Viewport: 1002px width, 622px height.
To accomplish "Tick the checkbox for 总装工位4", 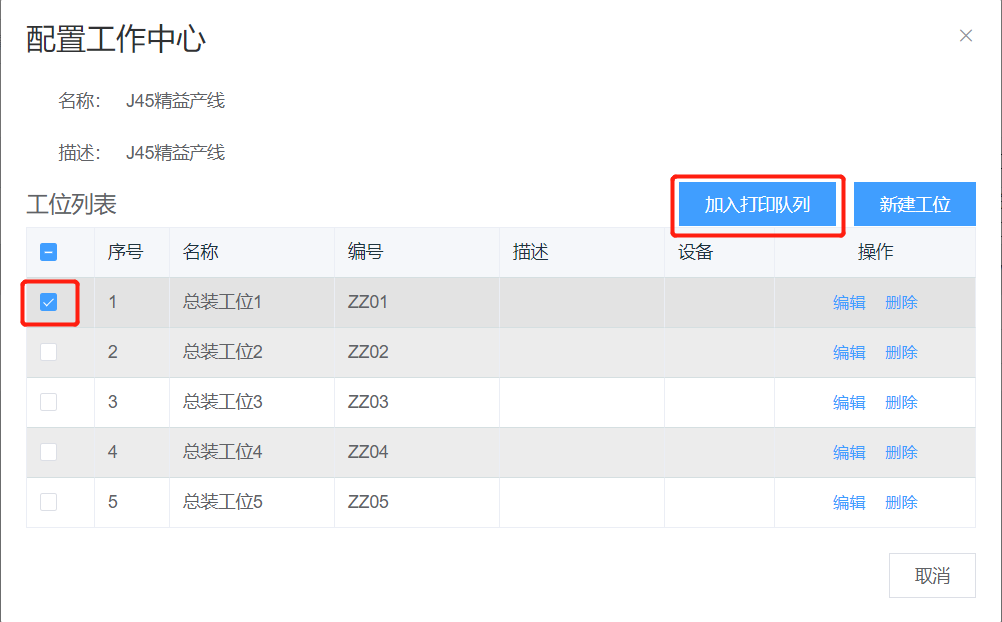I will [x=48, y=452].
